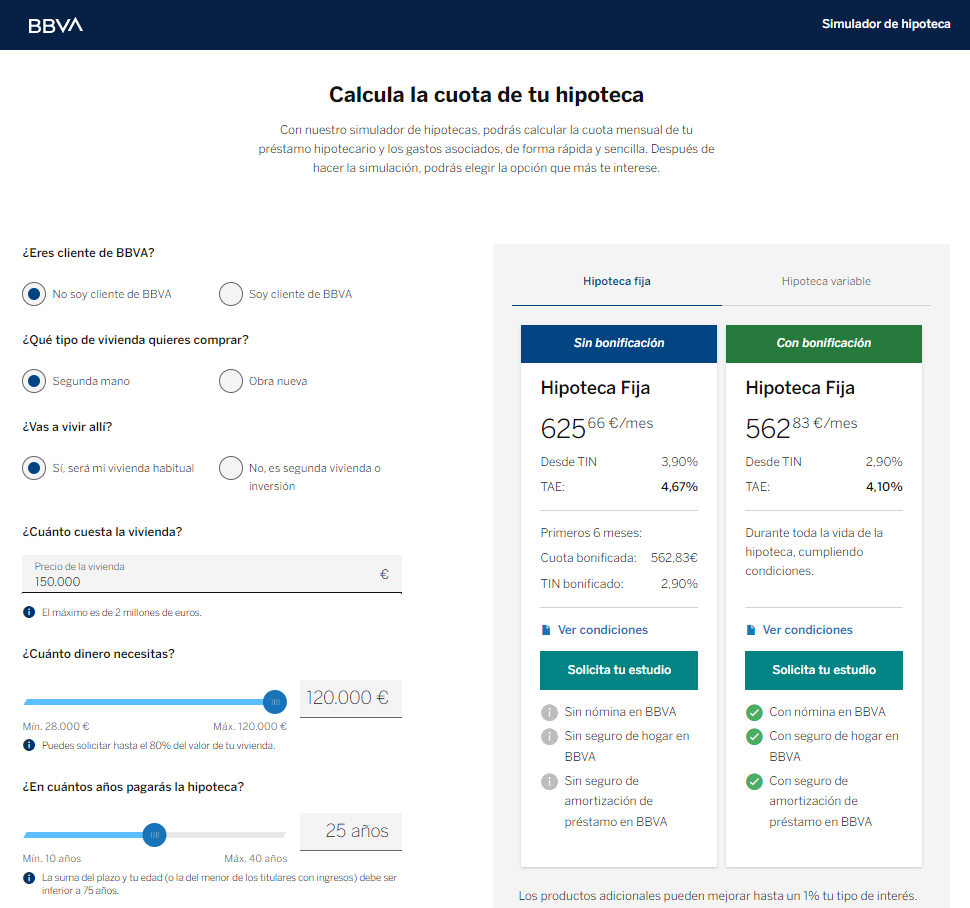Click the 562,83 €/mes monthly payment
Screen dimensions: 970x908
801,427
